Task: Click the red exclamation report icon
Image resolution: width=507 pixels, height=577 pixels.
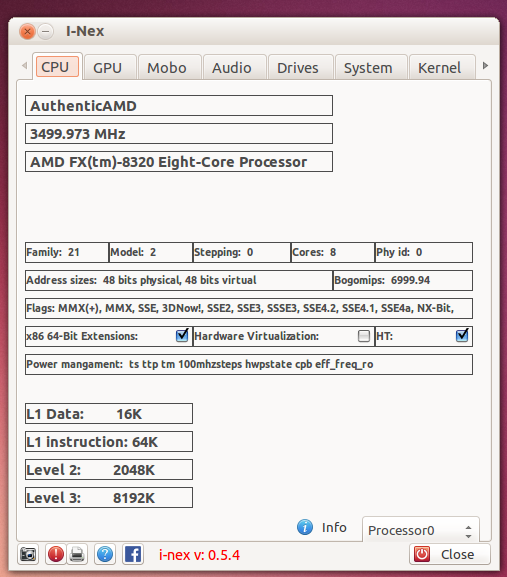Action: [56, 554]
